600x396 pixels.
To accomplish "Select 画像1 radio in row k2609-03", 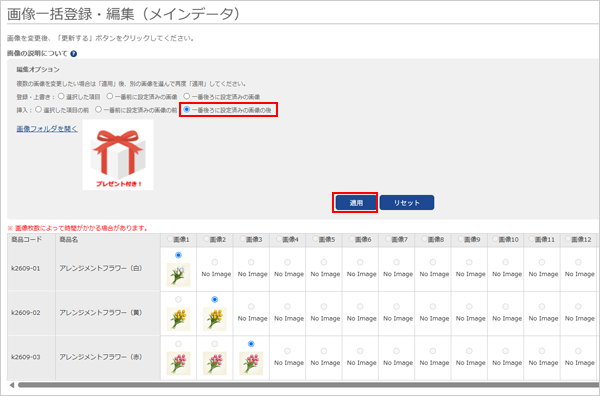I will coord(178,344).
